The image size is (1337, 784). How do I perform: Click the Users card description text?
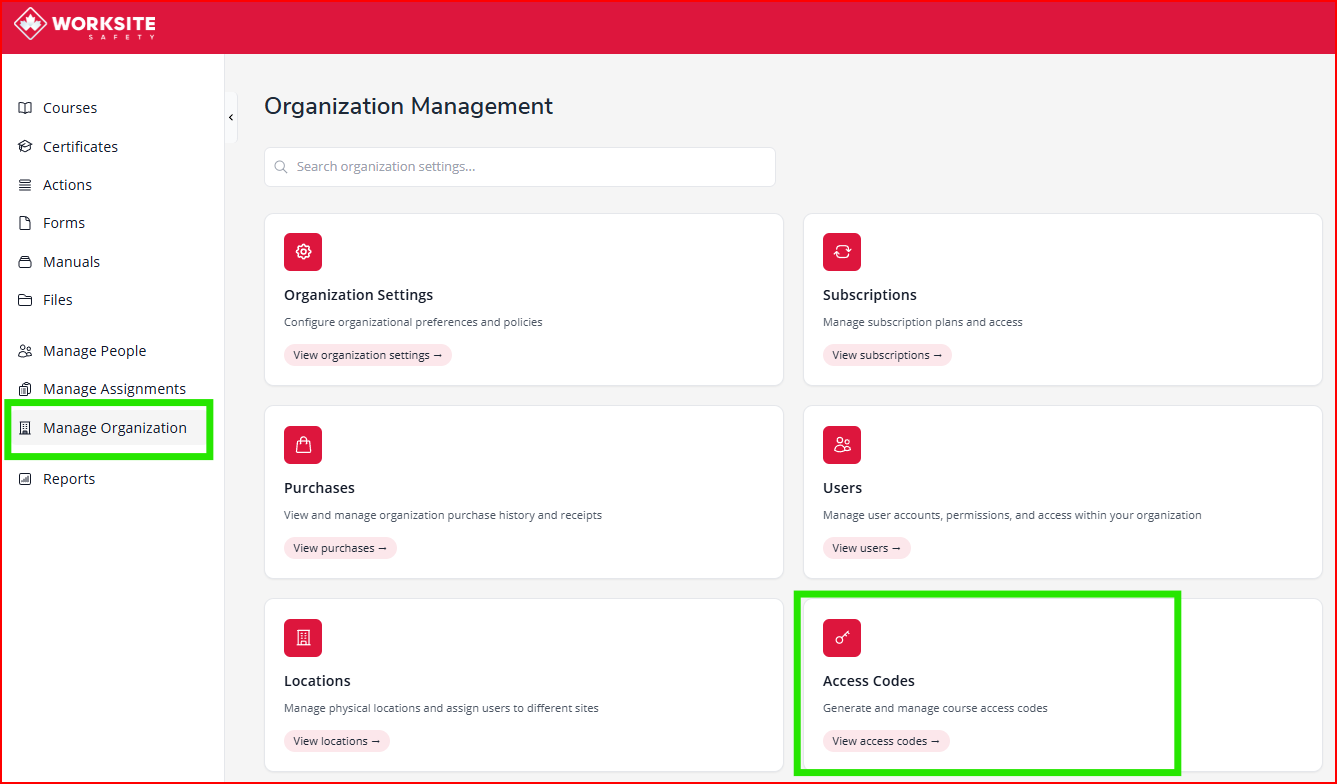1012,515
